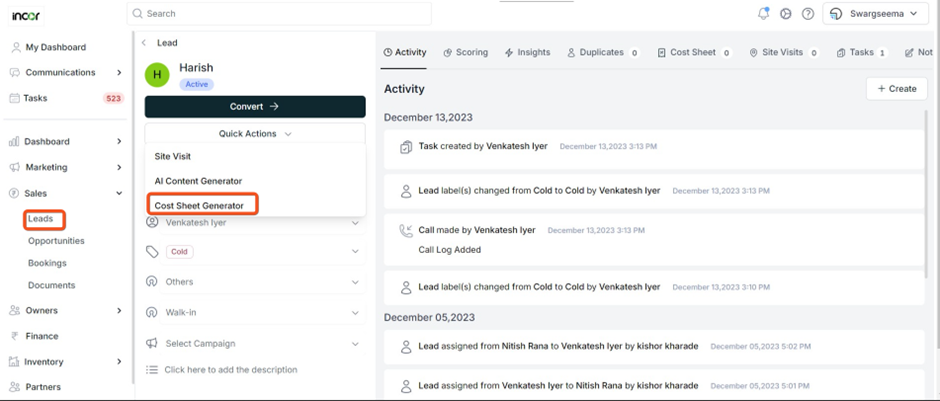Image resolution: width=940 pixels, height=401 pixels.
Task: Expand the Owners sidebar menu
Action: point(119,310)
